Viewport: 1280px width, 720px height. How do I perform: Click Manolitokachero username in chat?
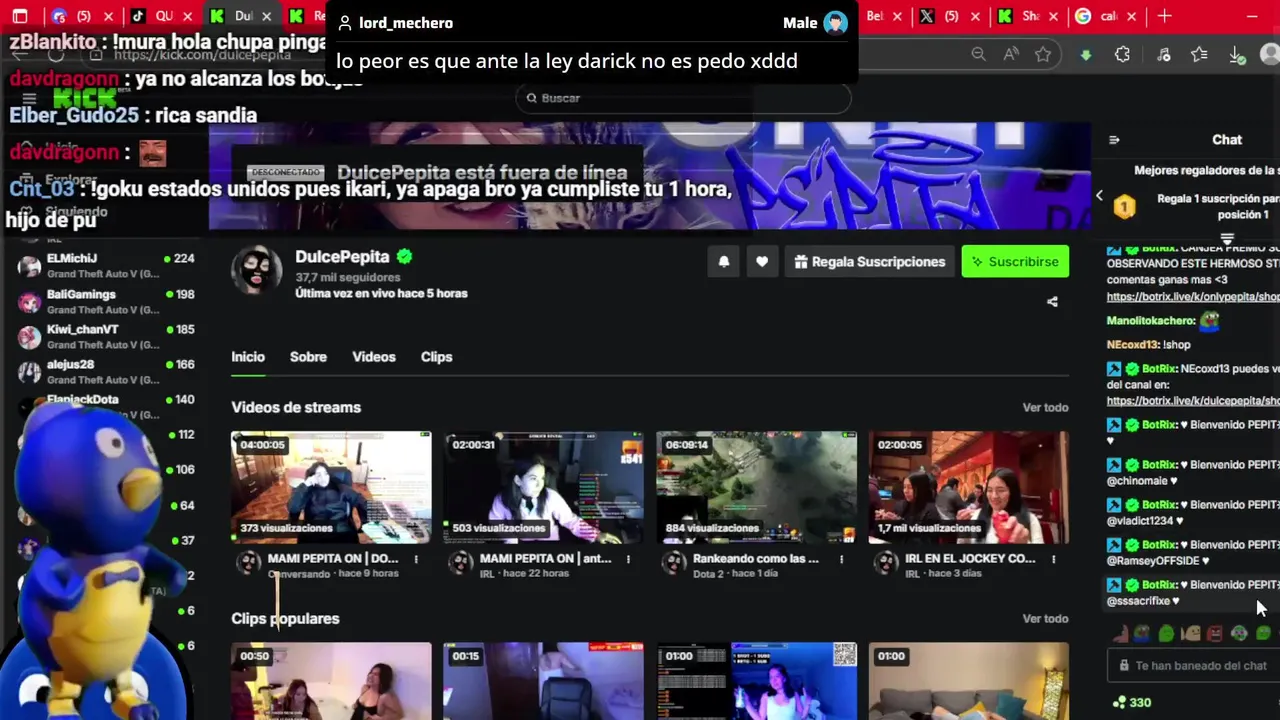[x=1151, y=321]
